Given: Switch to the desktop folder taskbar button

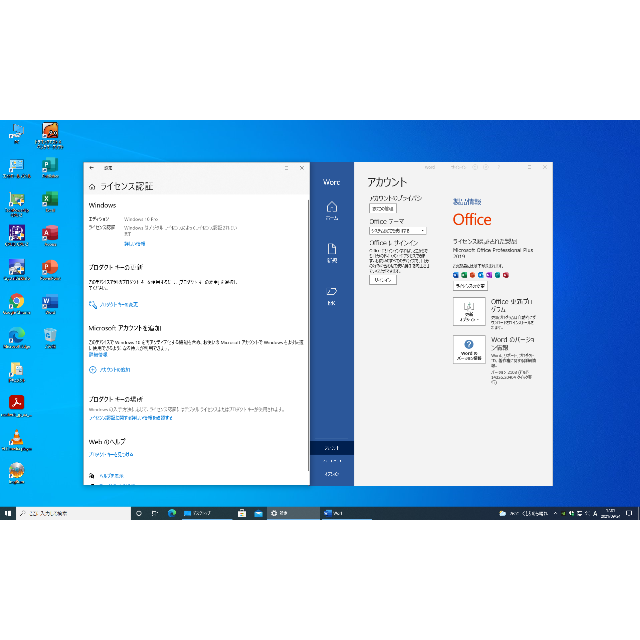Looking at the screenshot, I should (x=206, y=513).
